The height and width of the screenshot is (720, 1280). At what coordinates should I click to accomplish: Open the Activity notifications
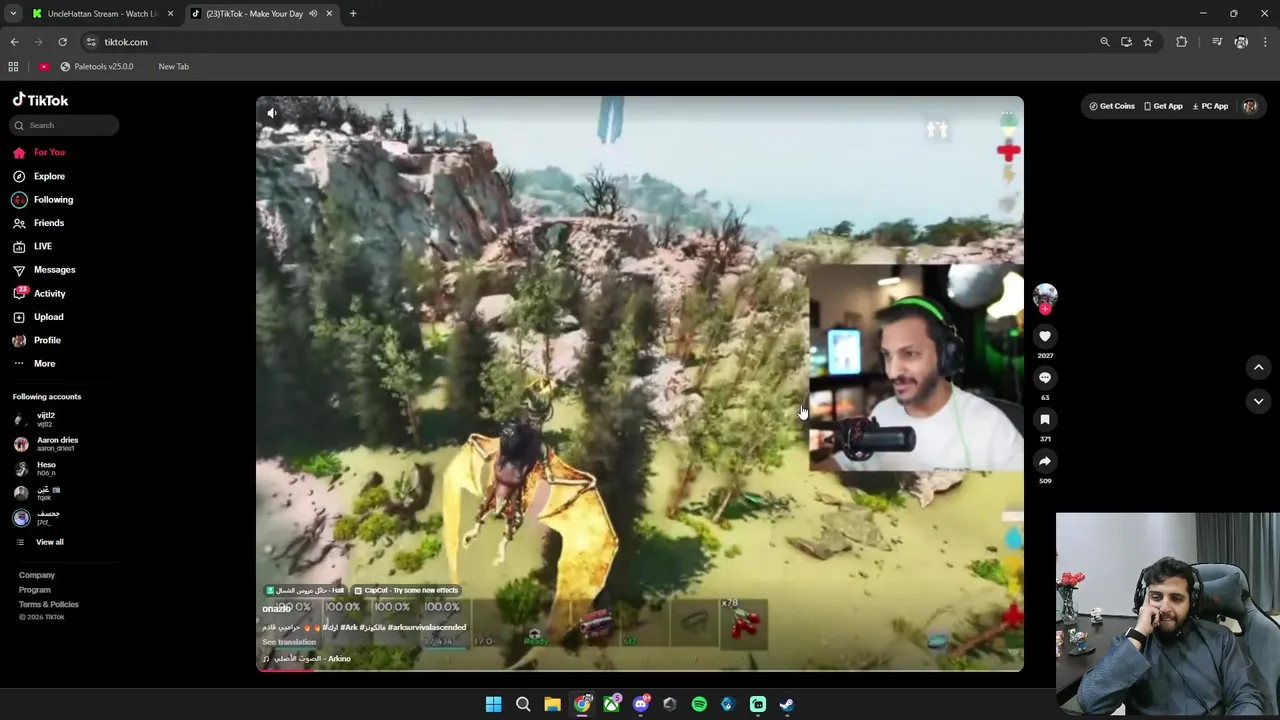pos(40,293)
